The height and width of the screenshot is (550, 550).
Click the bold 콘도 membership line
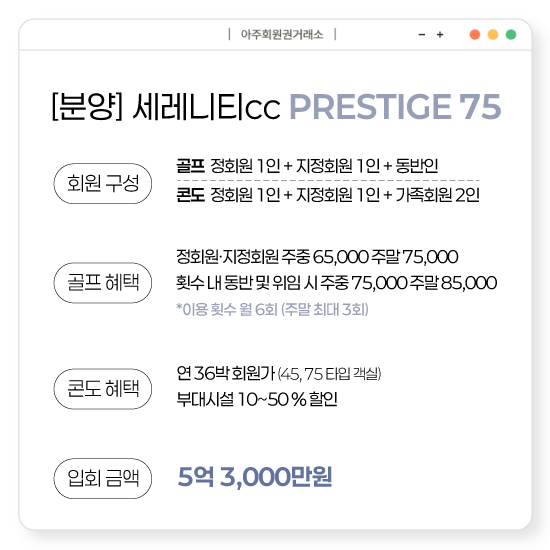click(328, 195)
